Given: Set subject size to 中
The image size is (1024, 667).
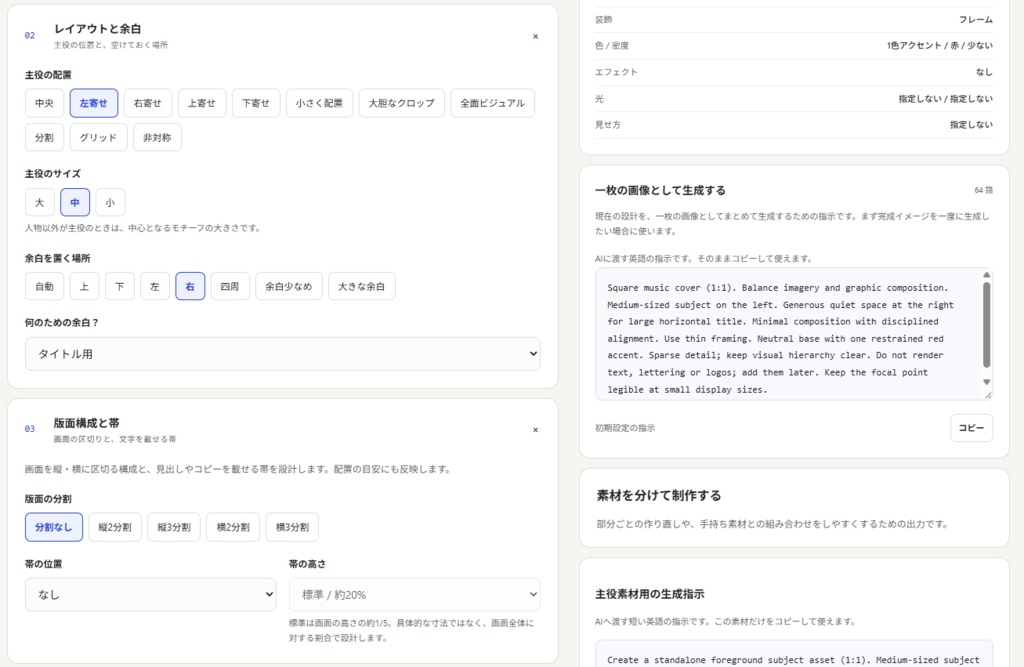Looking at the screenshot, I should [x=75, y=203].
